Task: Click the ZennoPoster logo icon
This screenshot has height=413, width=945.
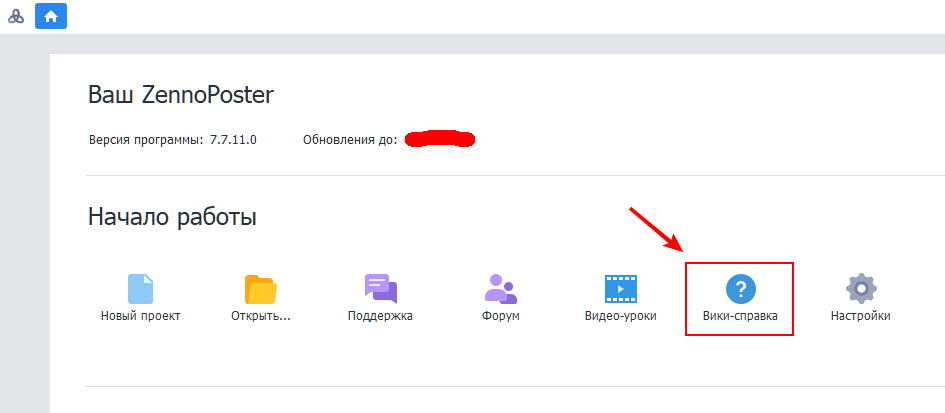Action: 16,16
